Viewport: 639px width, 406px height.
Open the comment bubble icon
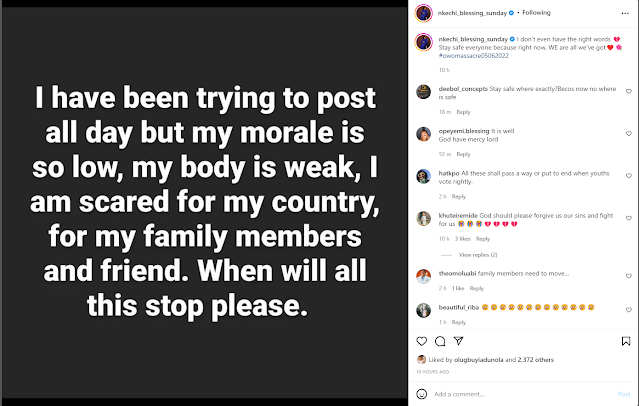(x=442, y=342)
